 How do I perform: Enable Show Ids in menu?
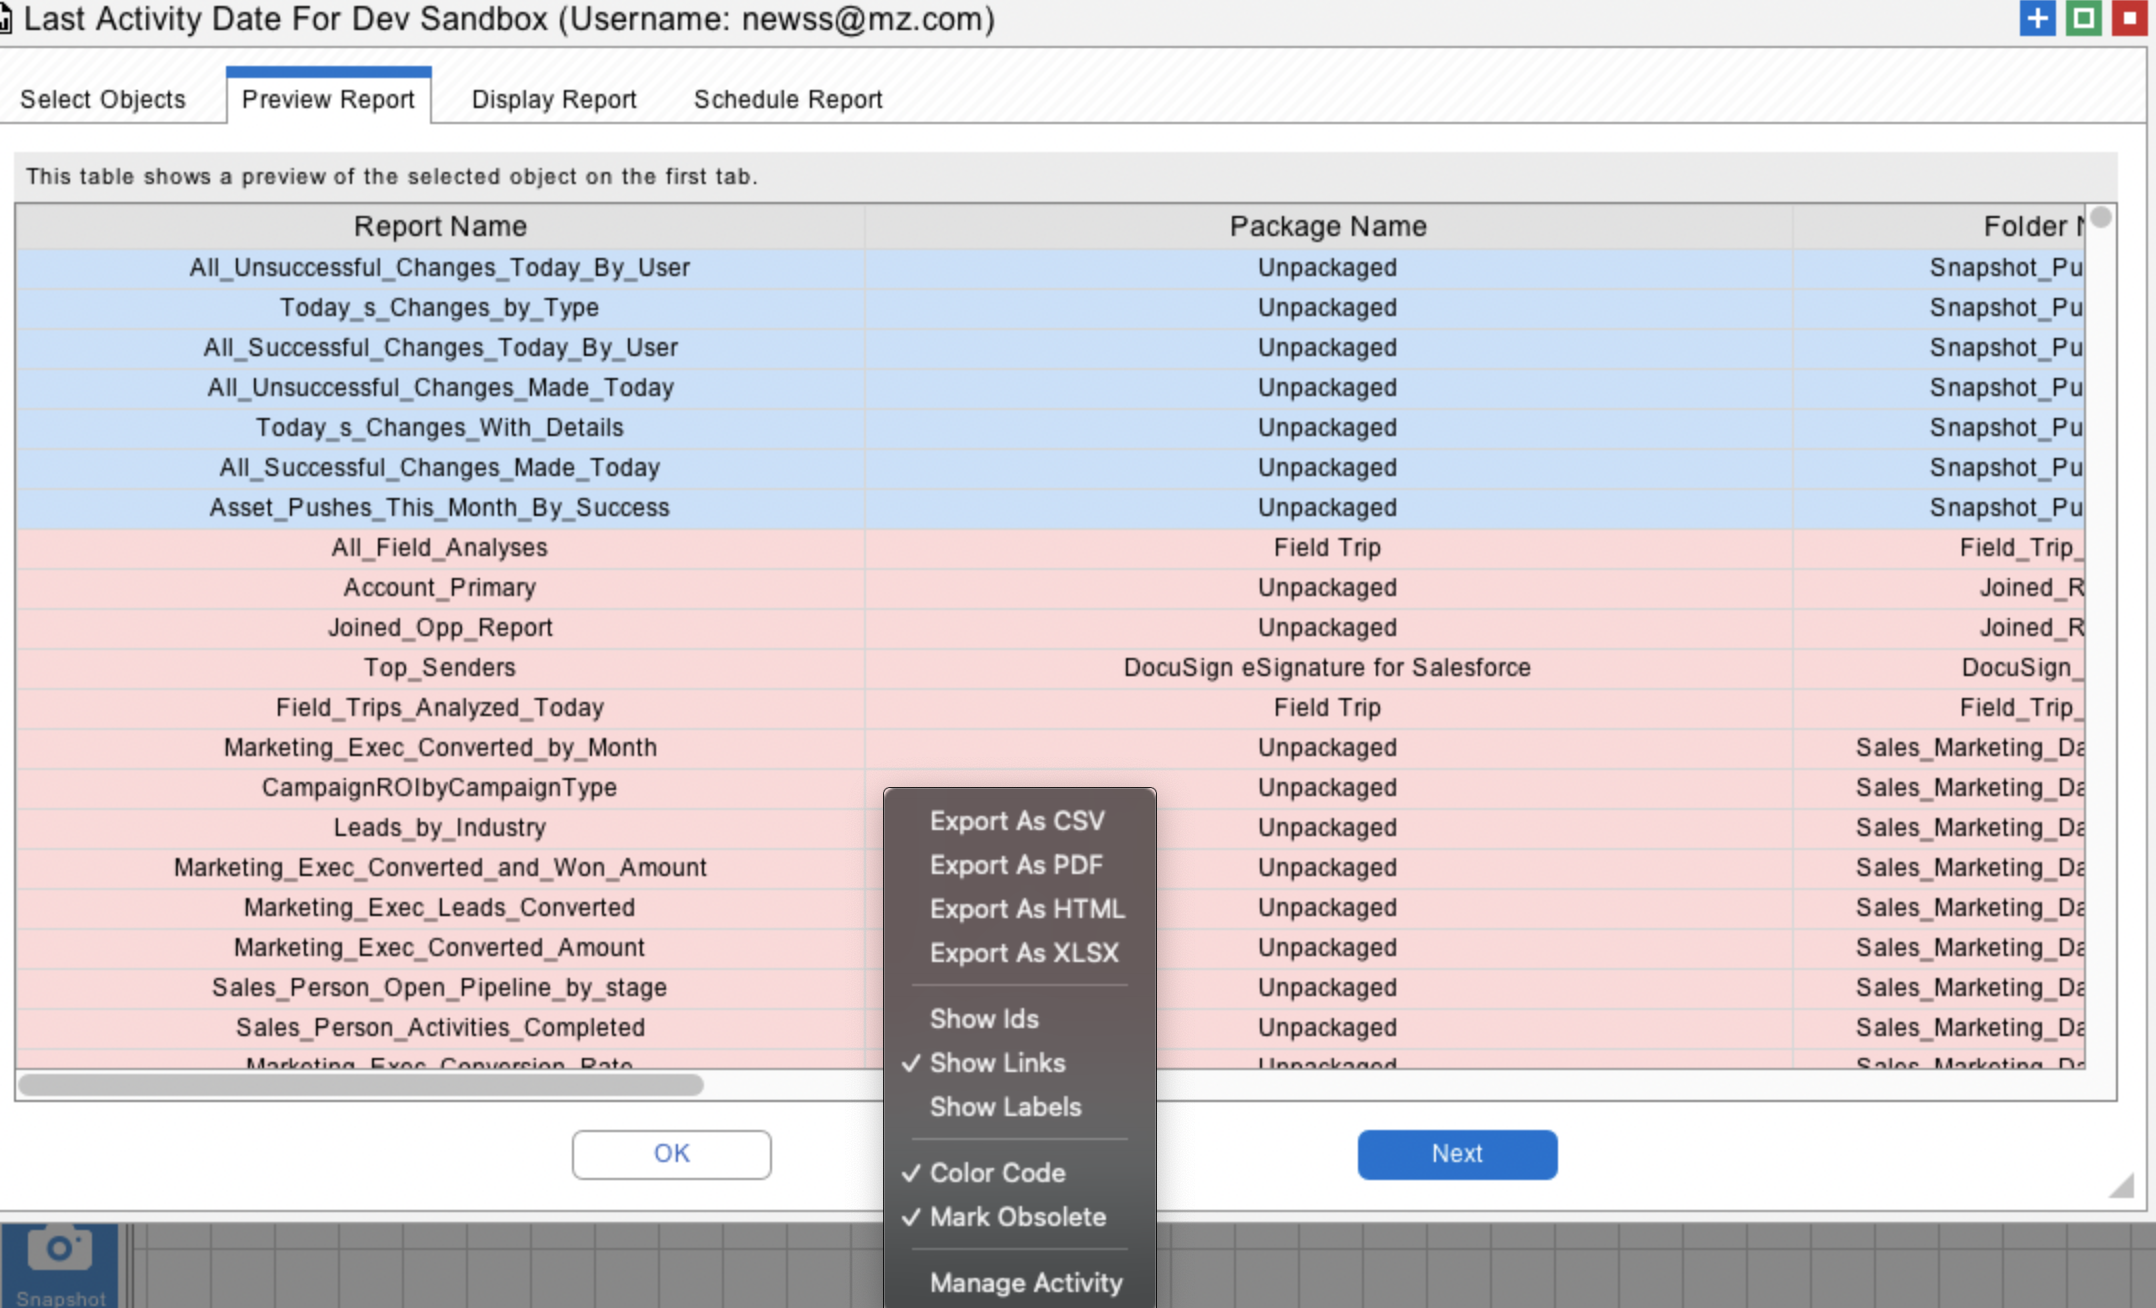click(983, 1019)
